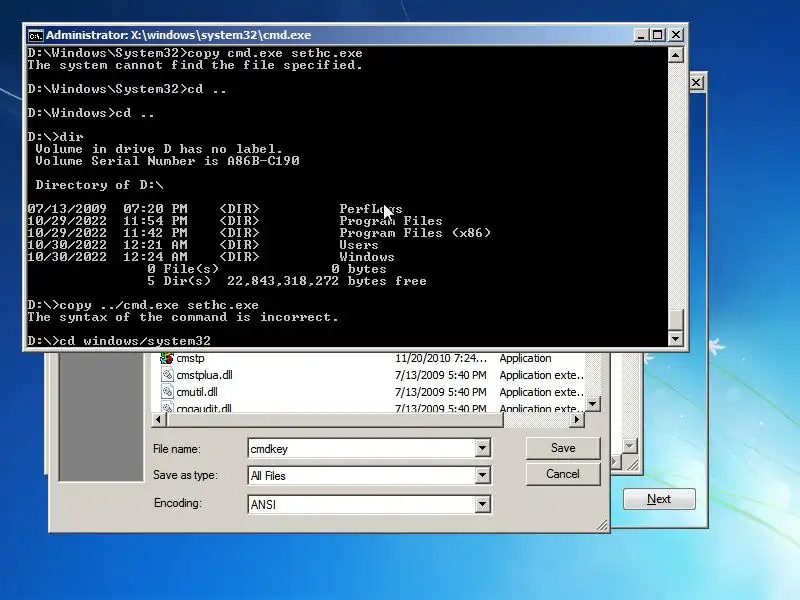The width and height of the screenshot is (800, 600).
Task: Close the cmd.exe command prompt window
Action: pos(676,35)
